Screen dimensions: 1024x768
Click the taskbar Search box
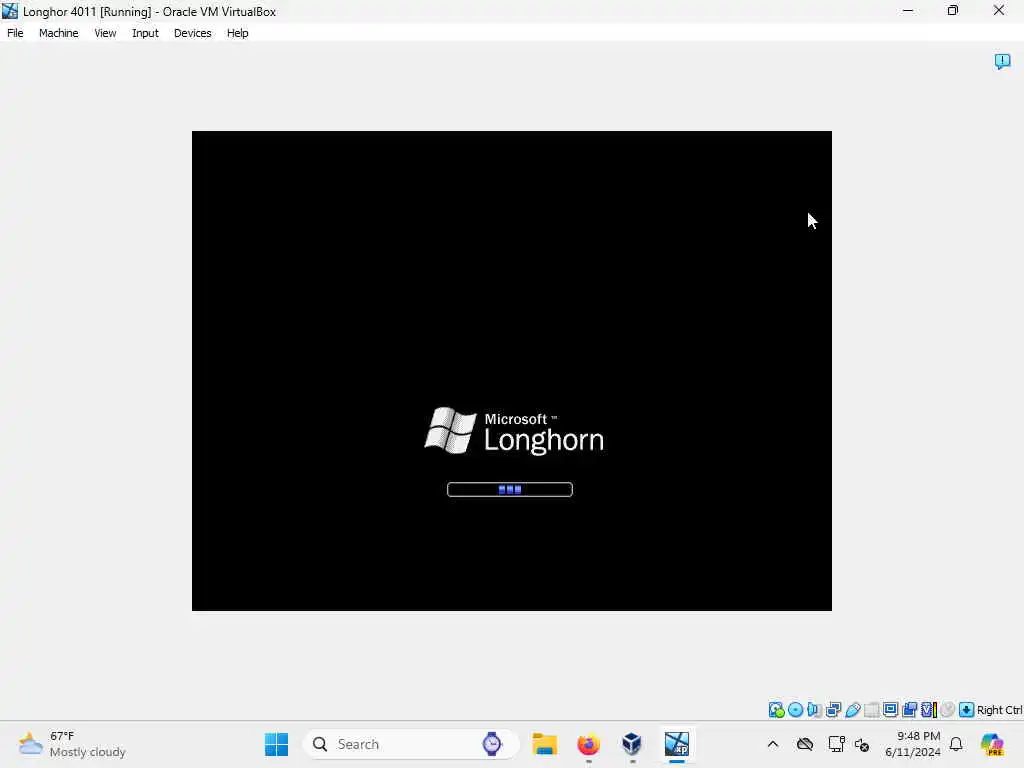[411, 744]
